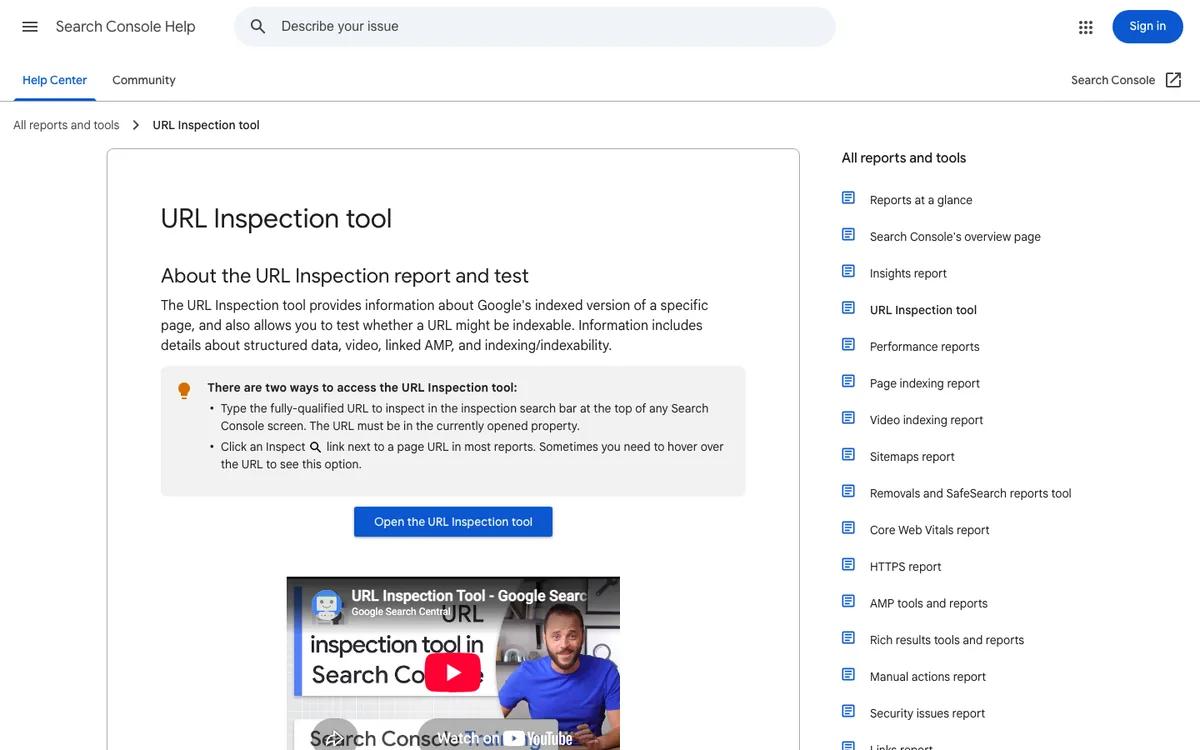Viewport: 1200px width, 750px height.
Task: Click the breadcrumb chevron arrow
Action: tap(136, 125)
